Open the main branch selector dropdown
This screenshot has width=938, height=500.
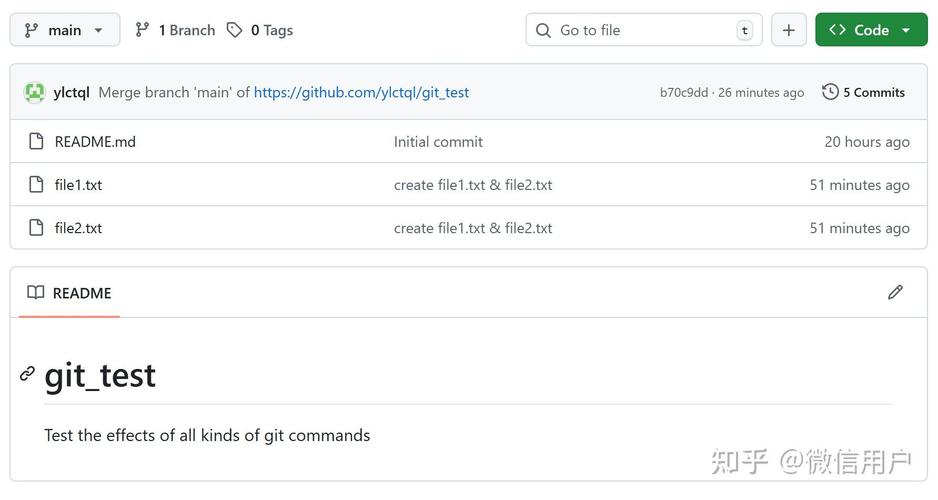pyautogui.click(x=65, y=30)
